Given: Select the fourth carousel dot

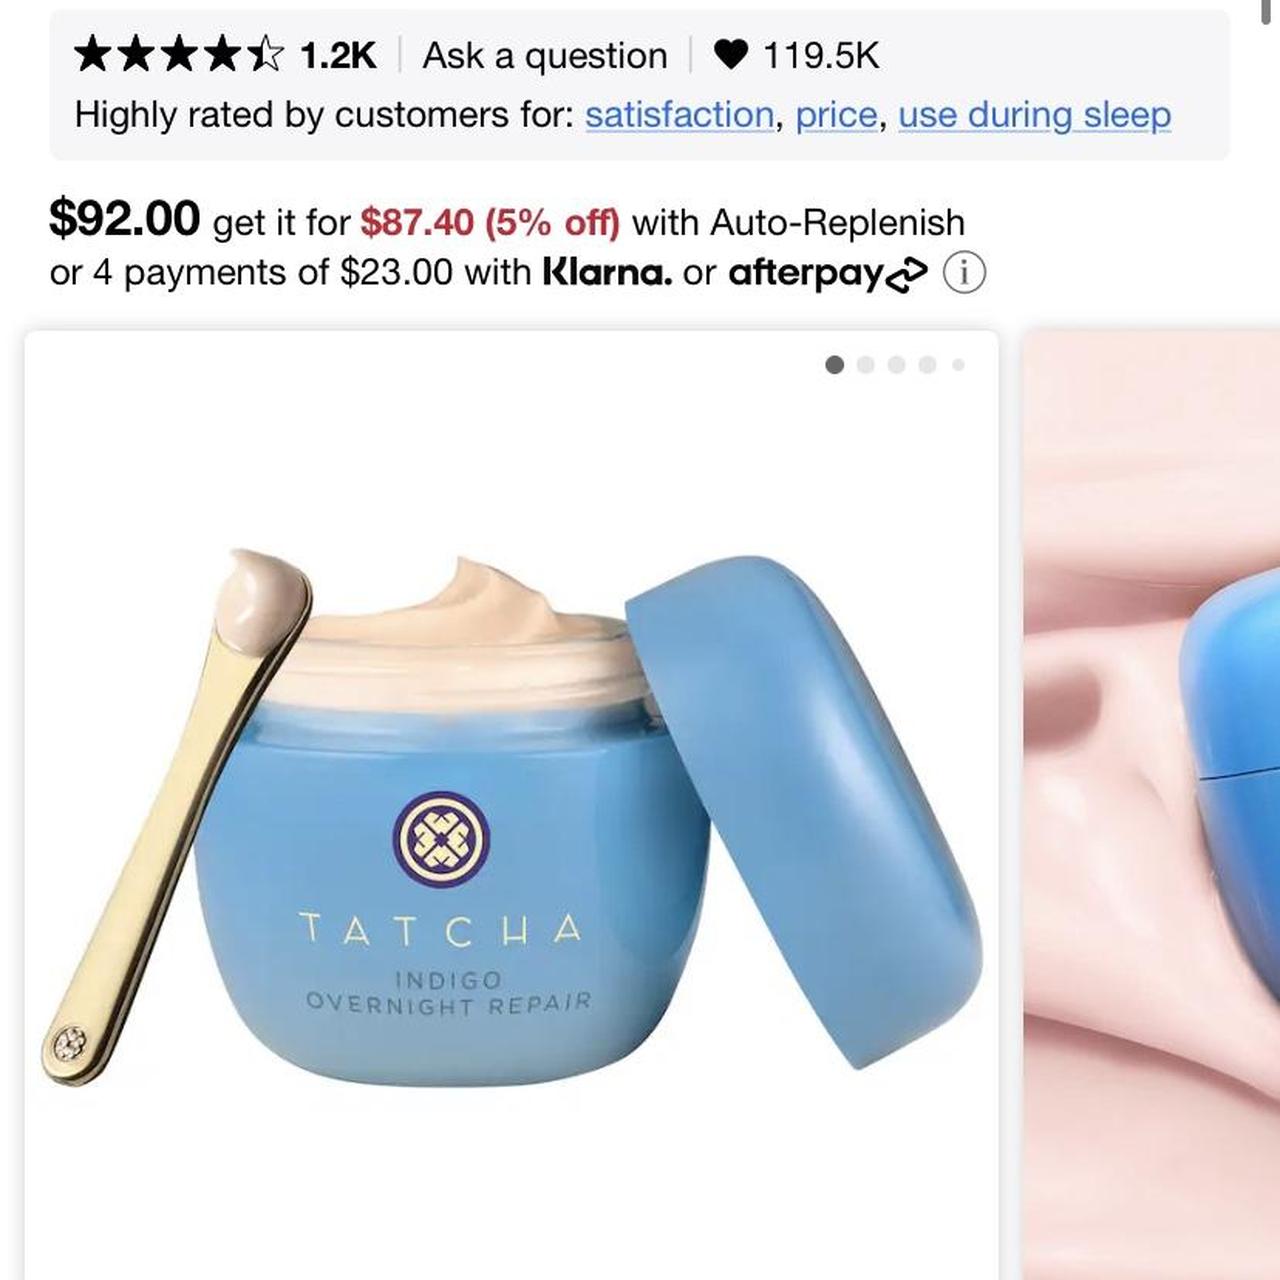Looking at the screenshot, I should [927, 365].
